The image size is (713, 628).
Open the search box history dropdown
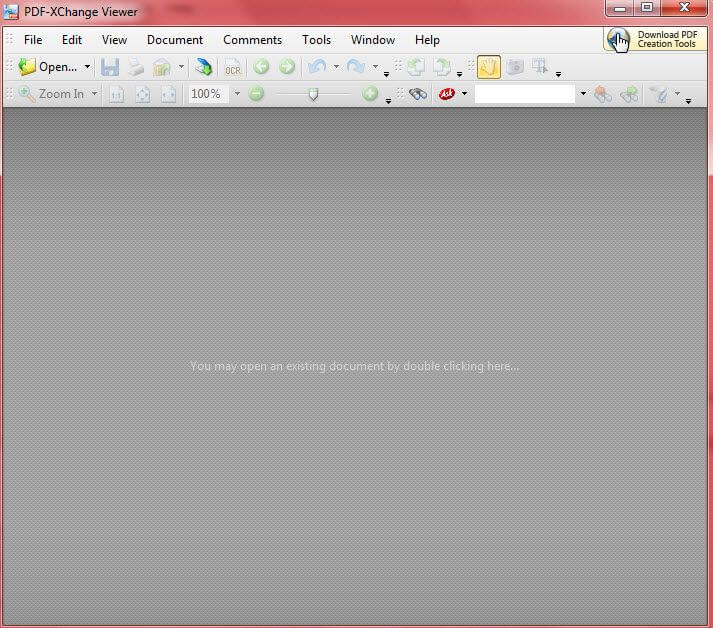tap(583, 94)
